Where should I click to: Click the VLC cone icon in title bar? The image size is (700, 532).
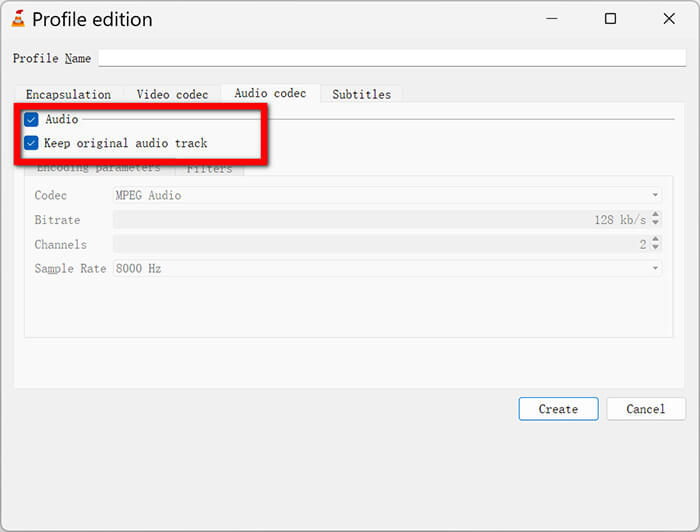click(x=17, y=19)
